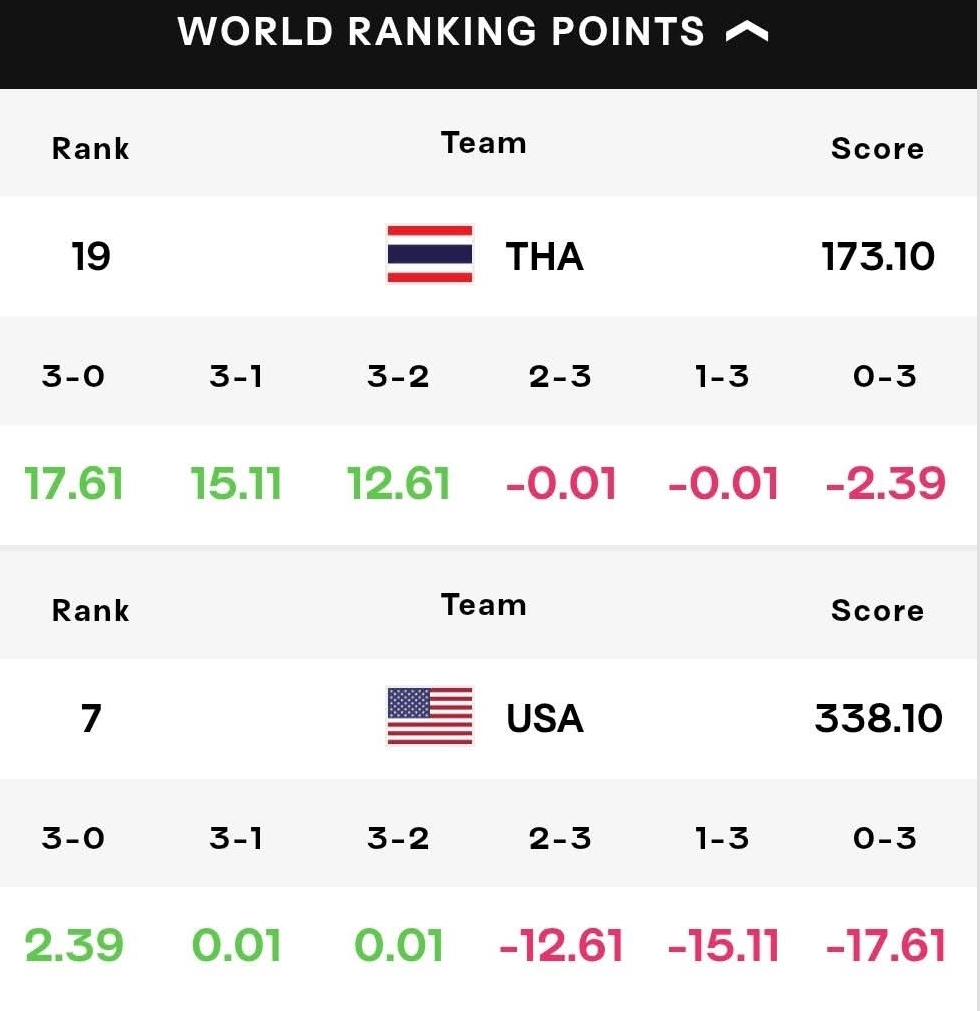Click the 1-3 column label under USA
The height and width of the screenshot is (1011, 980).
(x=722, y=838)
